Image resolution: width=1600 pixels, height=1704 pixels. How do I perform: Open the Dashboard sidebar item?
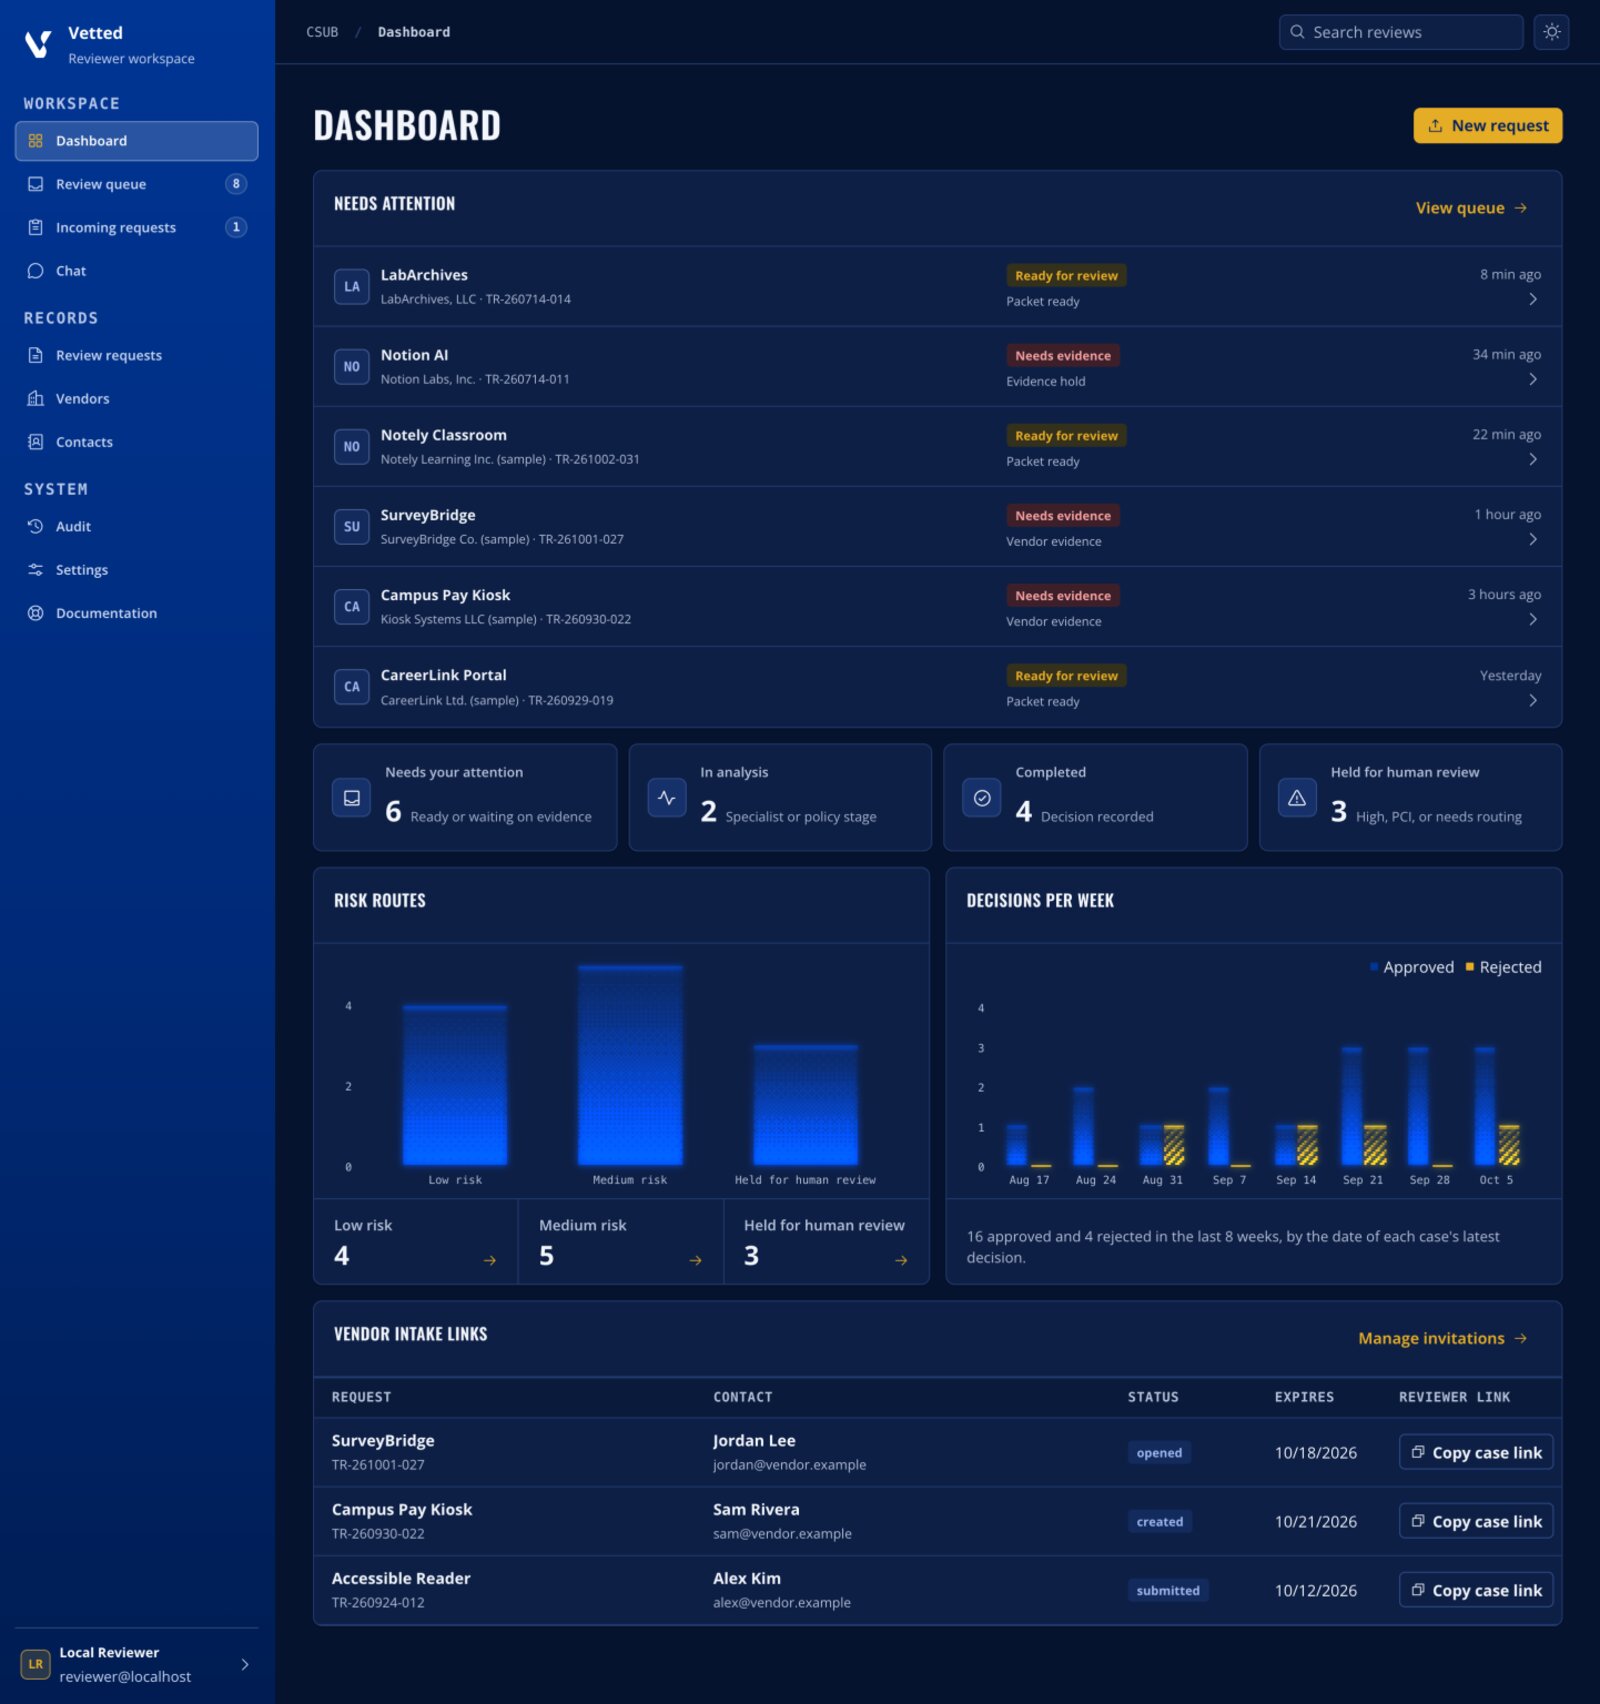[x=137, y=141]
